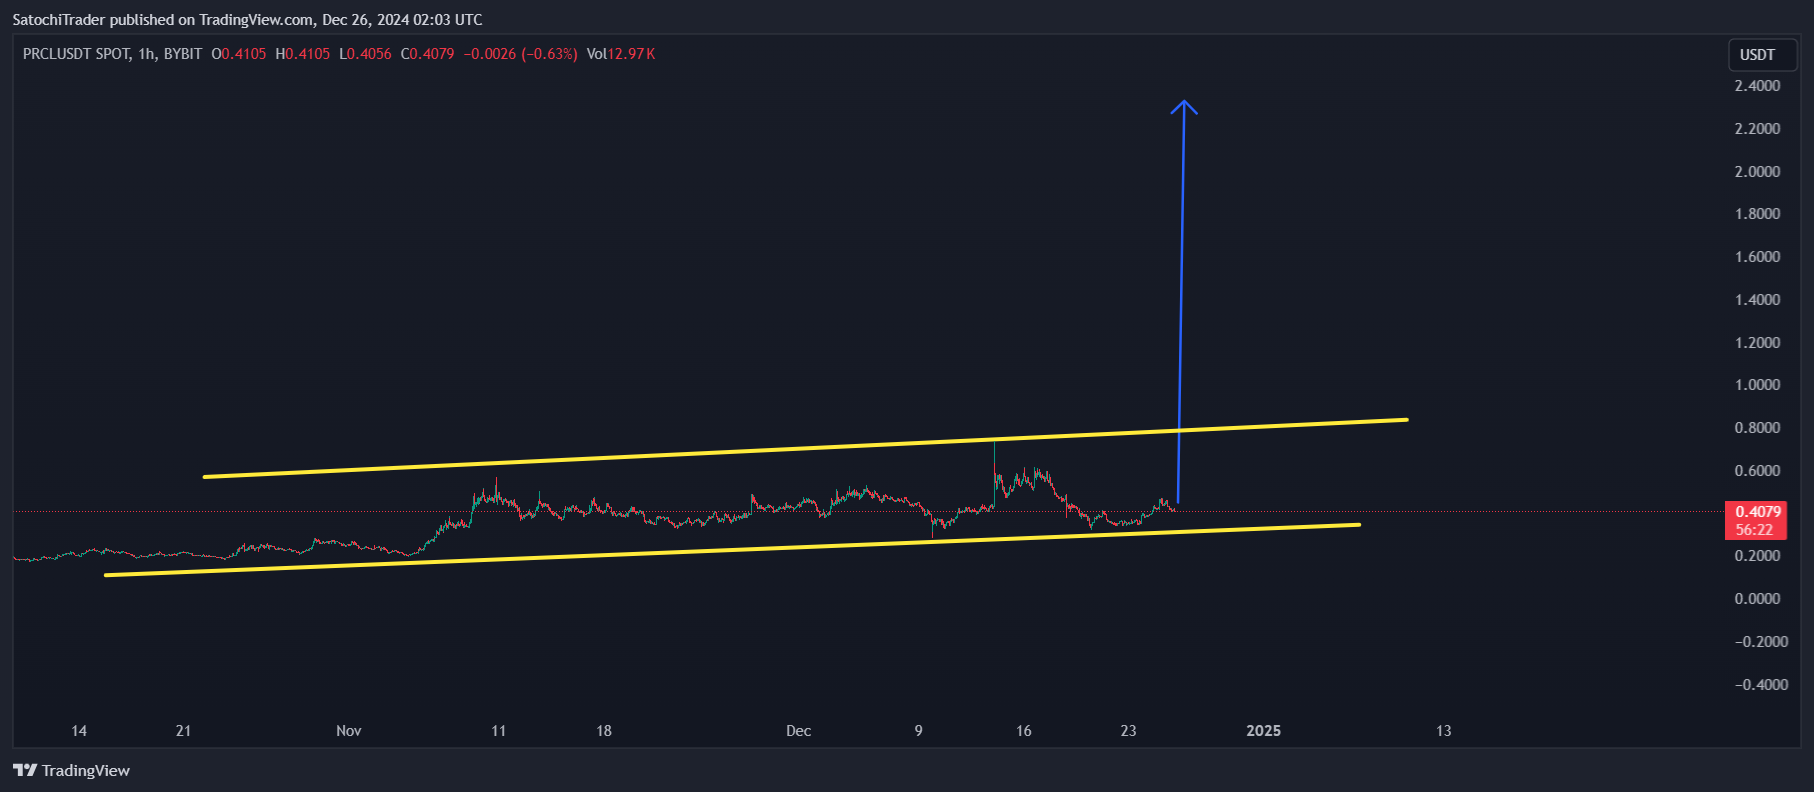The image size is (1814, 792).
Task: Click the current price label 0.4079
Action: [x=1759, y=512]
